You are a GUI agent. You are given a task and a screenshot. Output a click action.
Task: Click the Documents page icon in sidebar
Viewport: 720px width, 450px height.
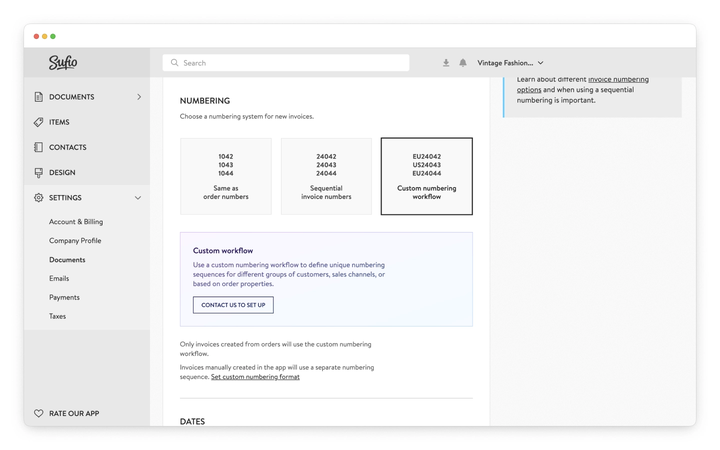click(x=39, y=97)
